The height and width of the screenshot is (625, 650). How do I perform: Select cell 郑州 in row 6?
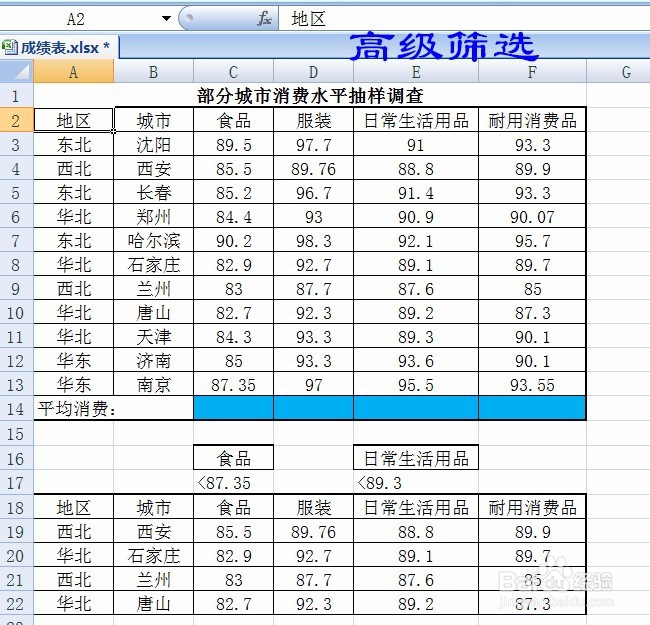[x=153, y=217]
